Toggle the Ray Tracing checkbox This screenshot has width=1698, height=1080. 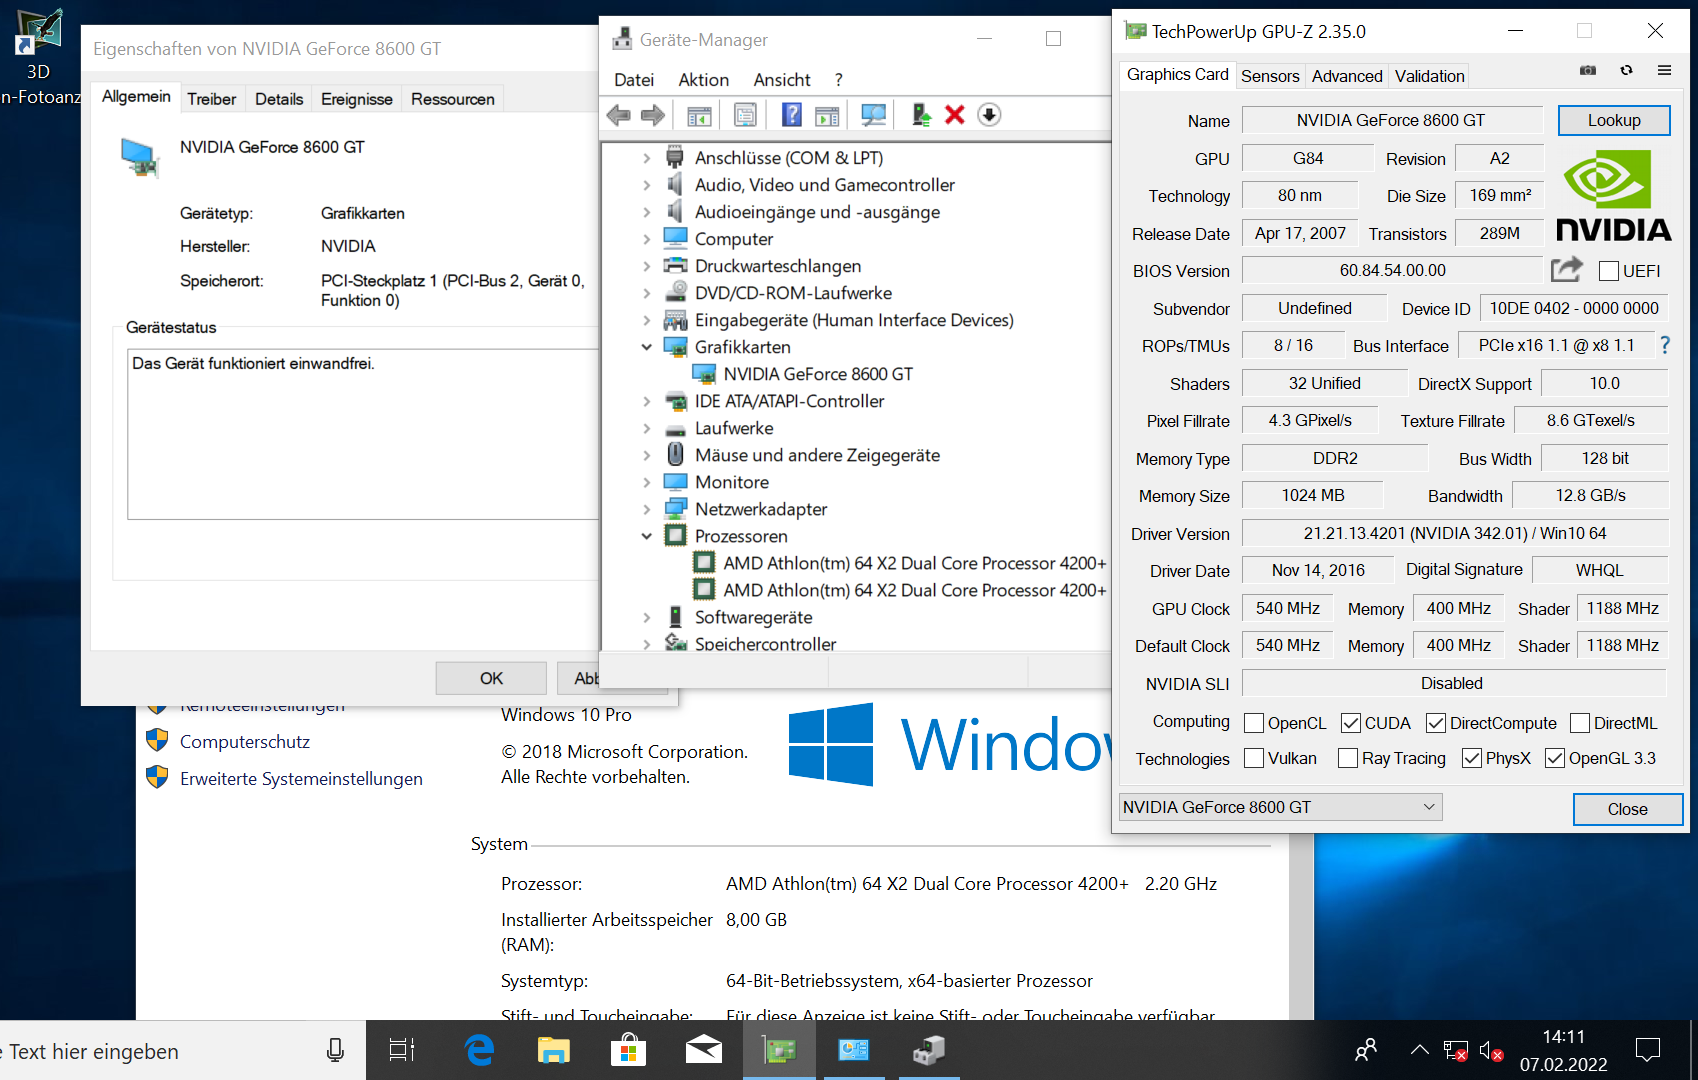pos(1348,758)
